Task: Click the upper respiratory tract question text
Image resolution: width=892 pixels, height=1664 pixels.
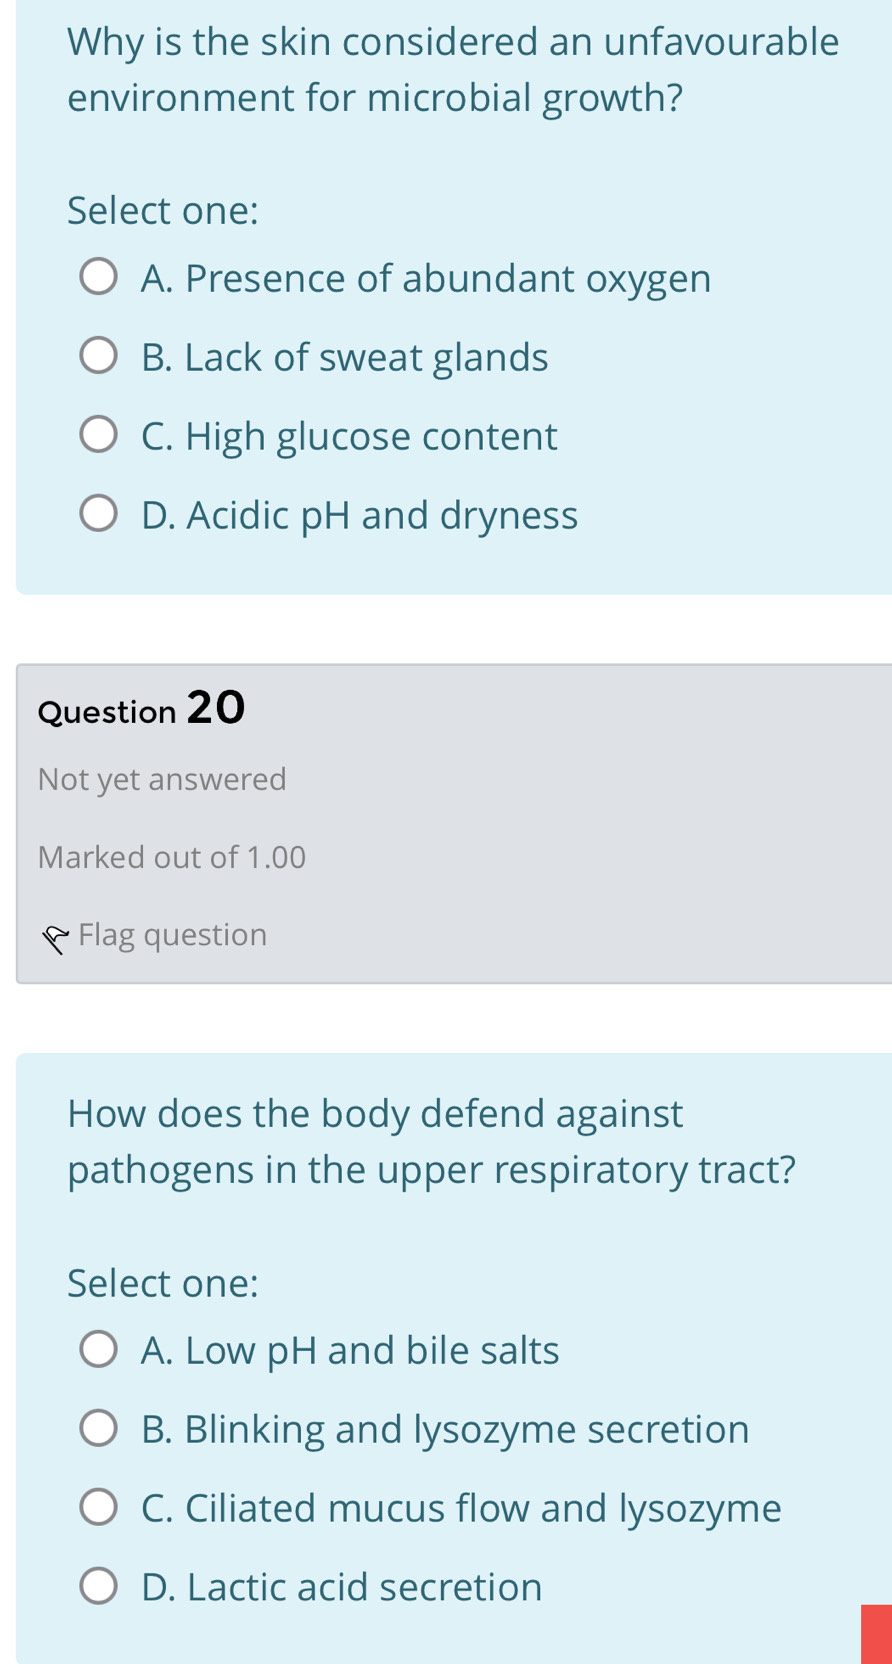Action: [x=431, y=1141]
